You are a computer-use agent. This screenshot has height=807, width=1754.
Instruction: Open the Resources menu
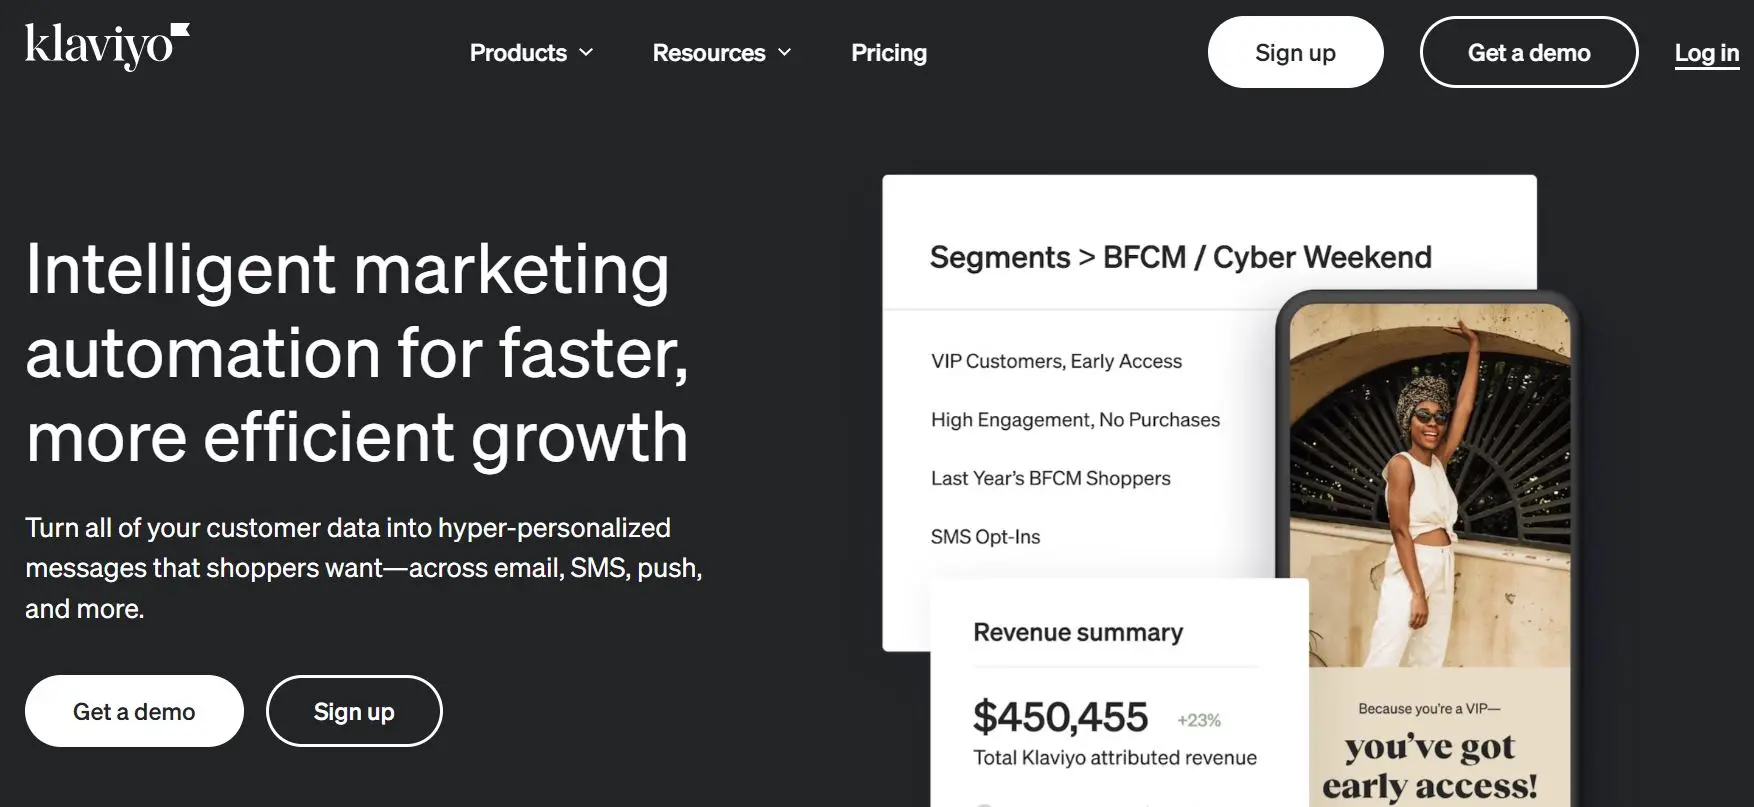721,52
